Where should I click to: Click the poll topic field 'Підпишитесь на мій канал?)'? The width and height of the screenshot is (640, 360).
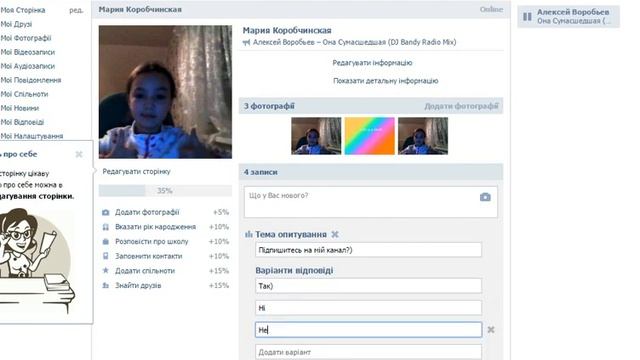pyautogui.click(x=368, y=250)
